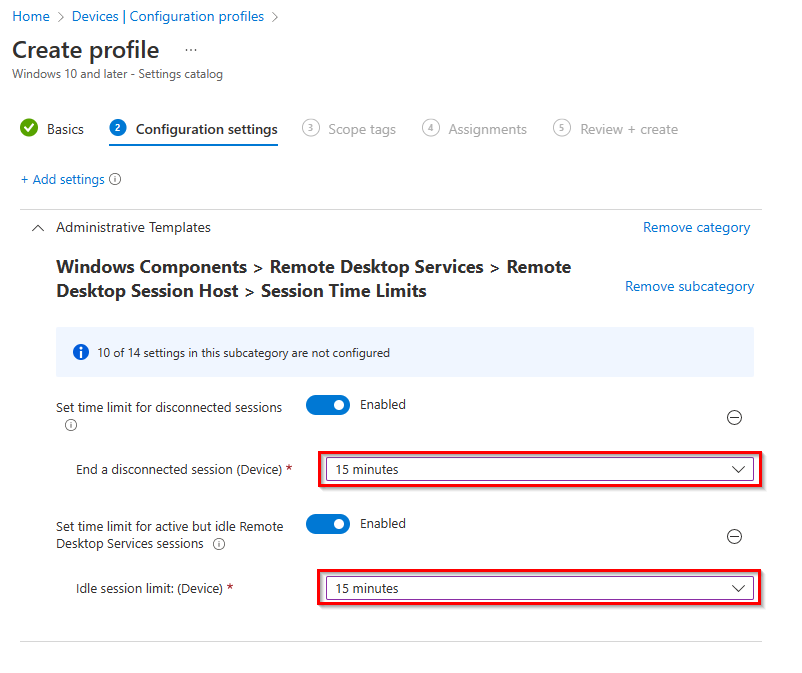Click the green Basics checkmark icon
This screenshot has width=802, height=673.
29,129
